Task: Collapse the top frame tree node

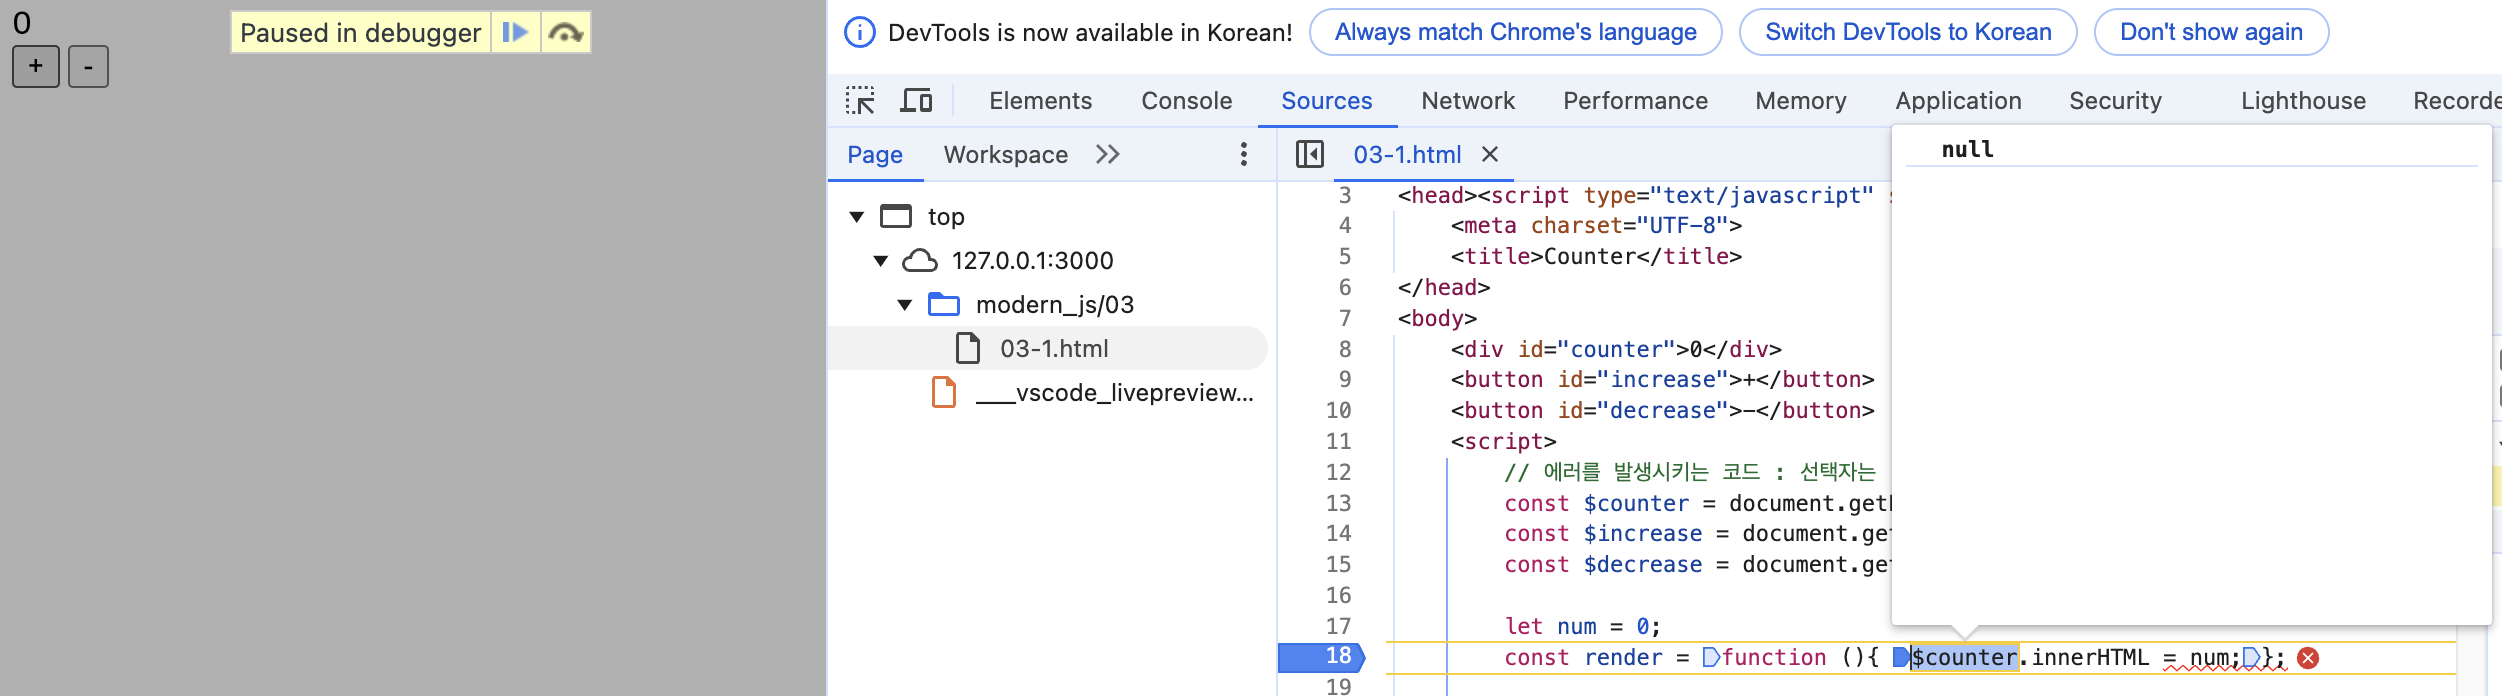Action: click(857, 217)
